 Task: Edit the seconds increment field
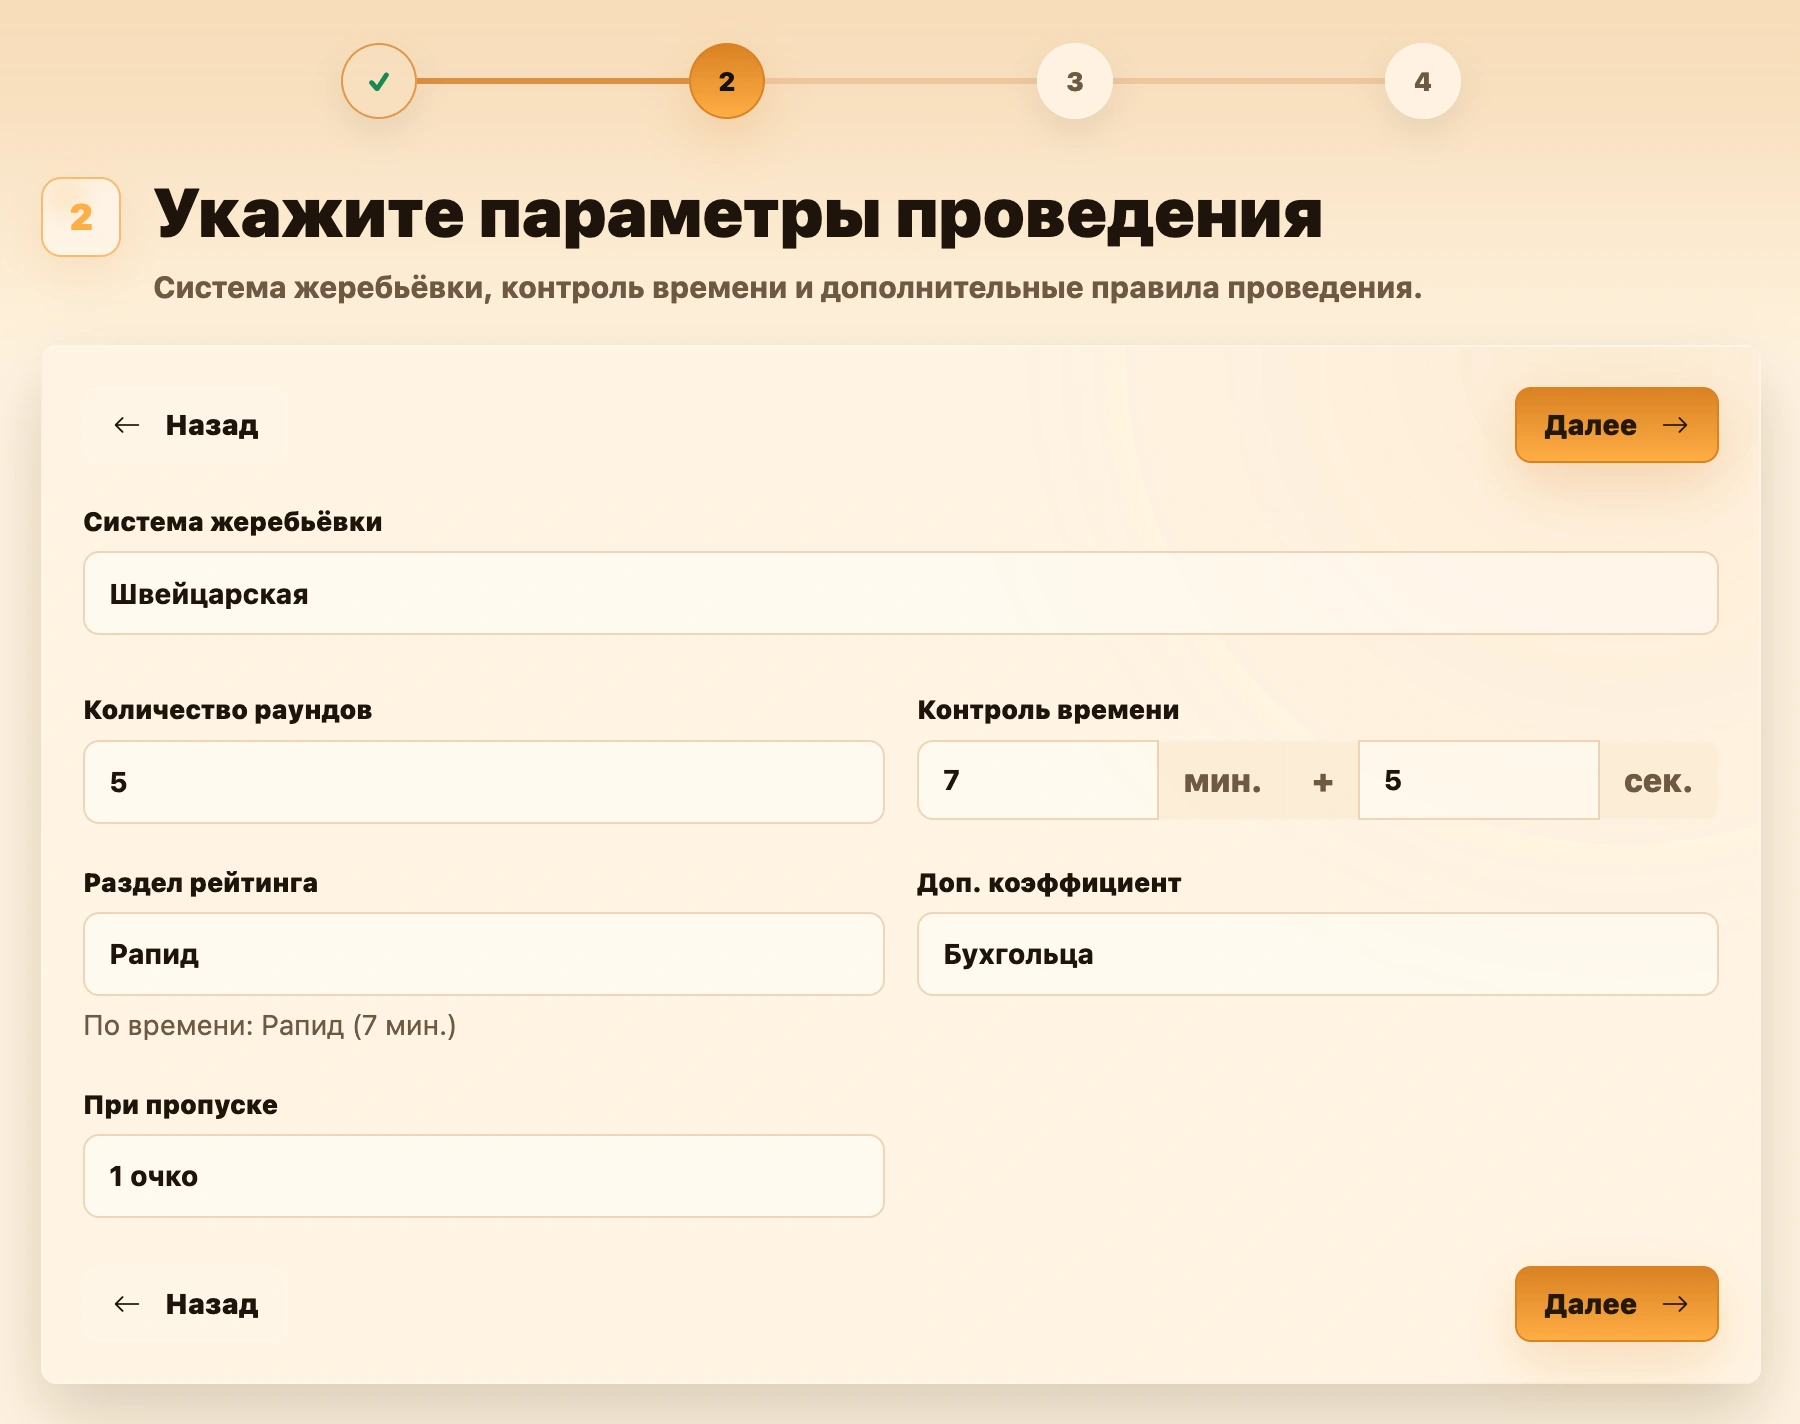point(1479,780)
